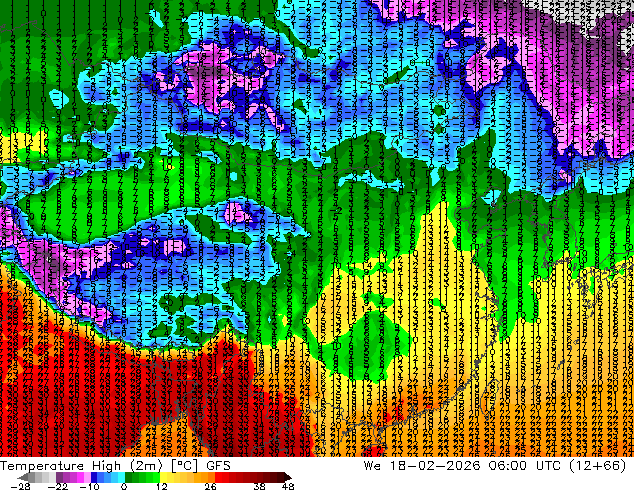Screen dimensions: 634x490
Task: Click the 26 label on the color scale
Action: click(210, 486)
